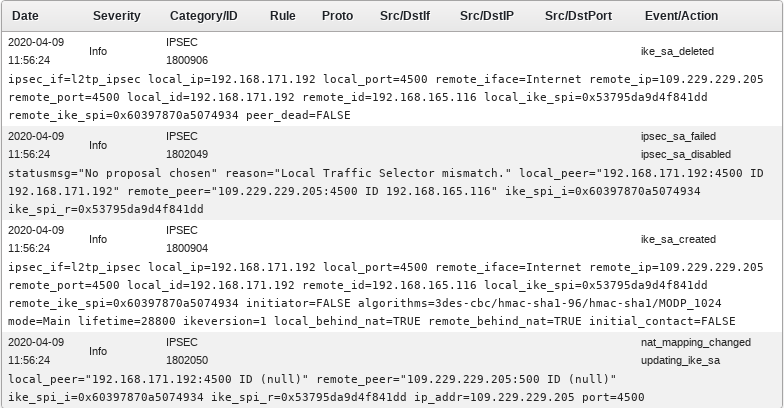784x408 pixels.
Task: Click the Src/DstPort column header
Action: [x=579, y=16]
